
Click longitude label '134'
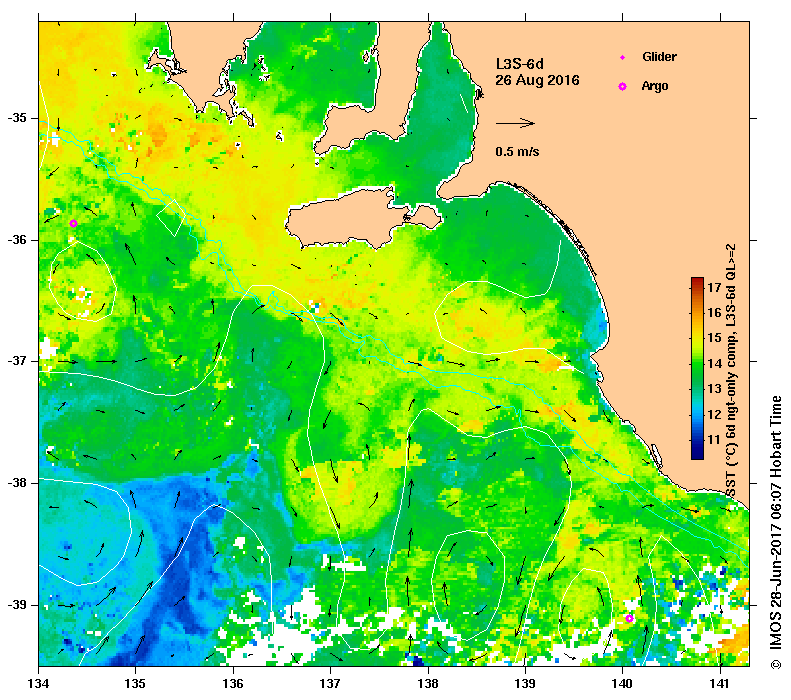(39, 684)
